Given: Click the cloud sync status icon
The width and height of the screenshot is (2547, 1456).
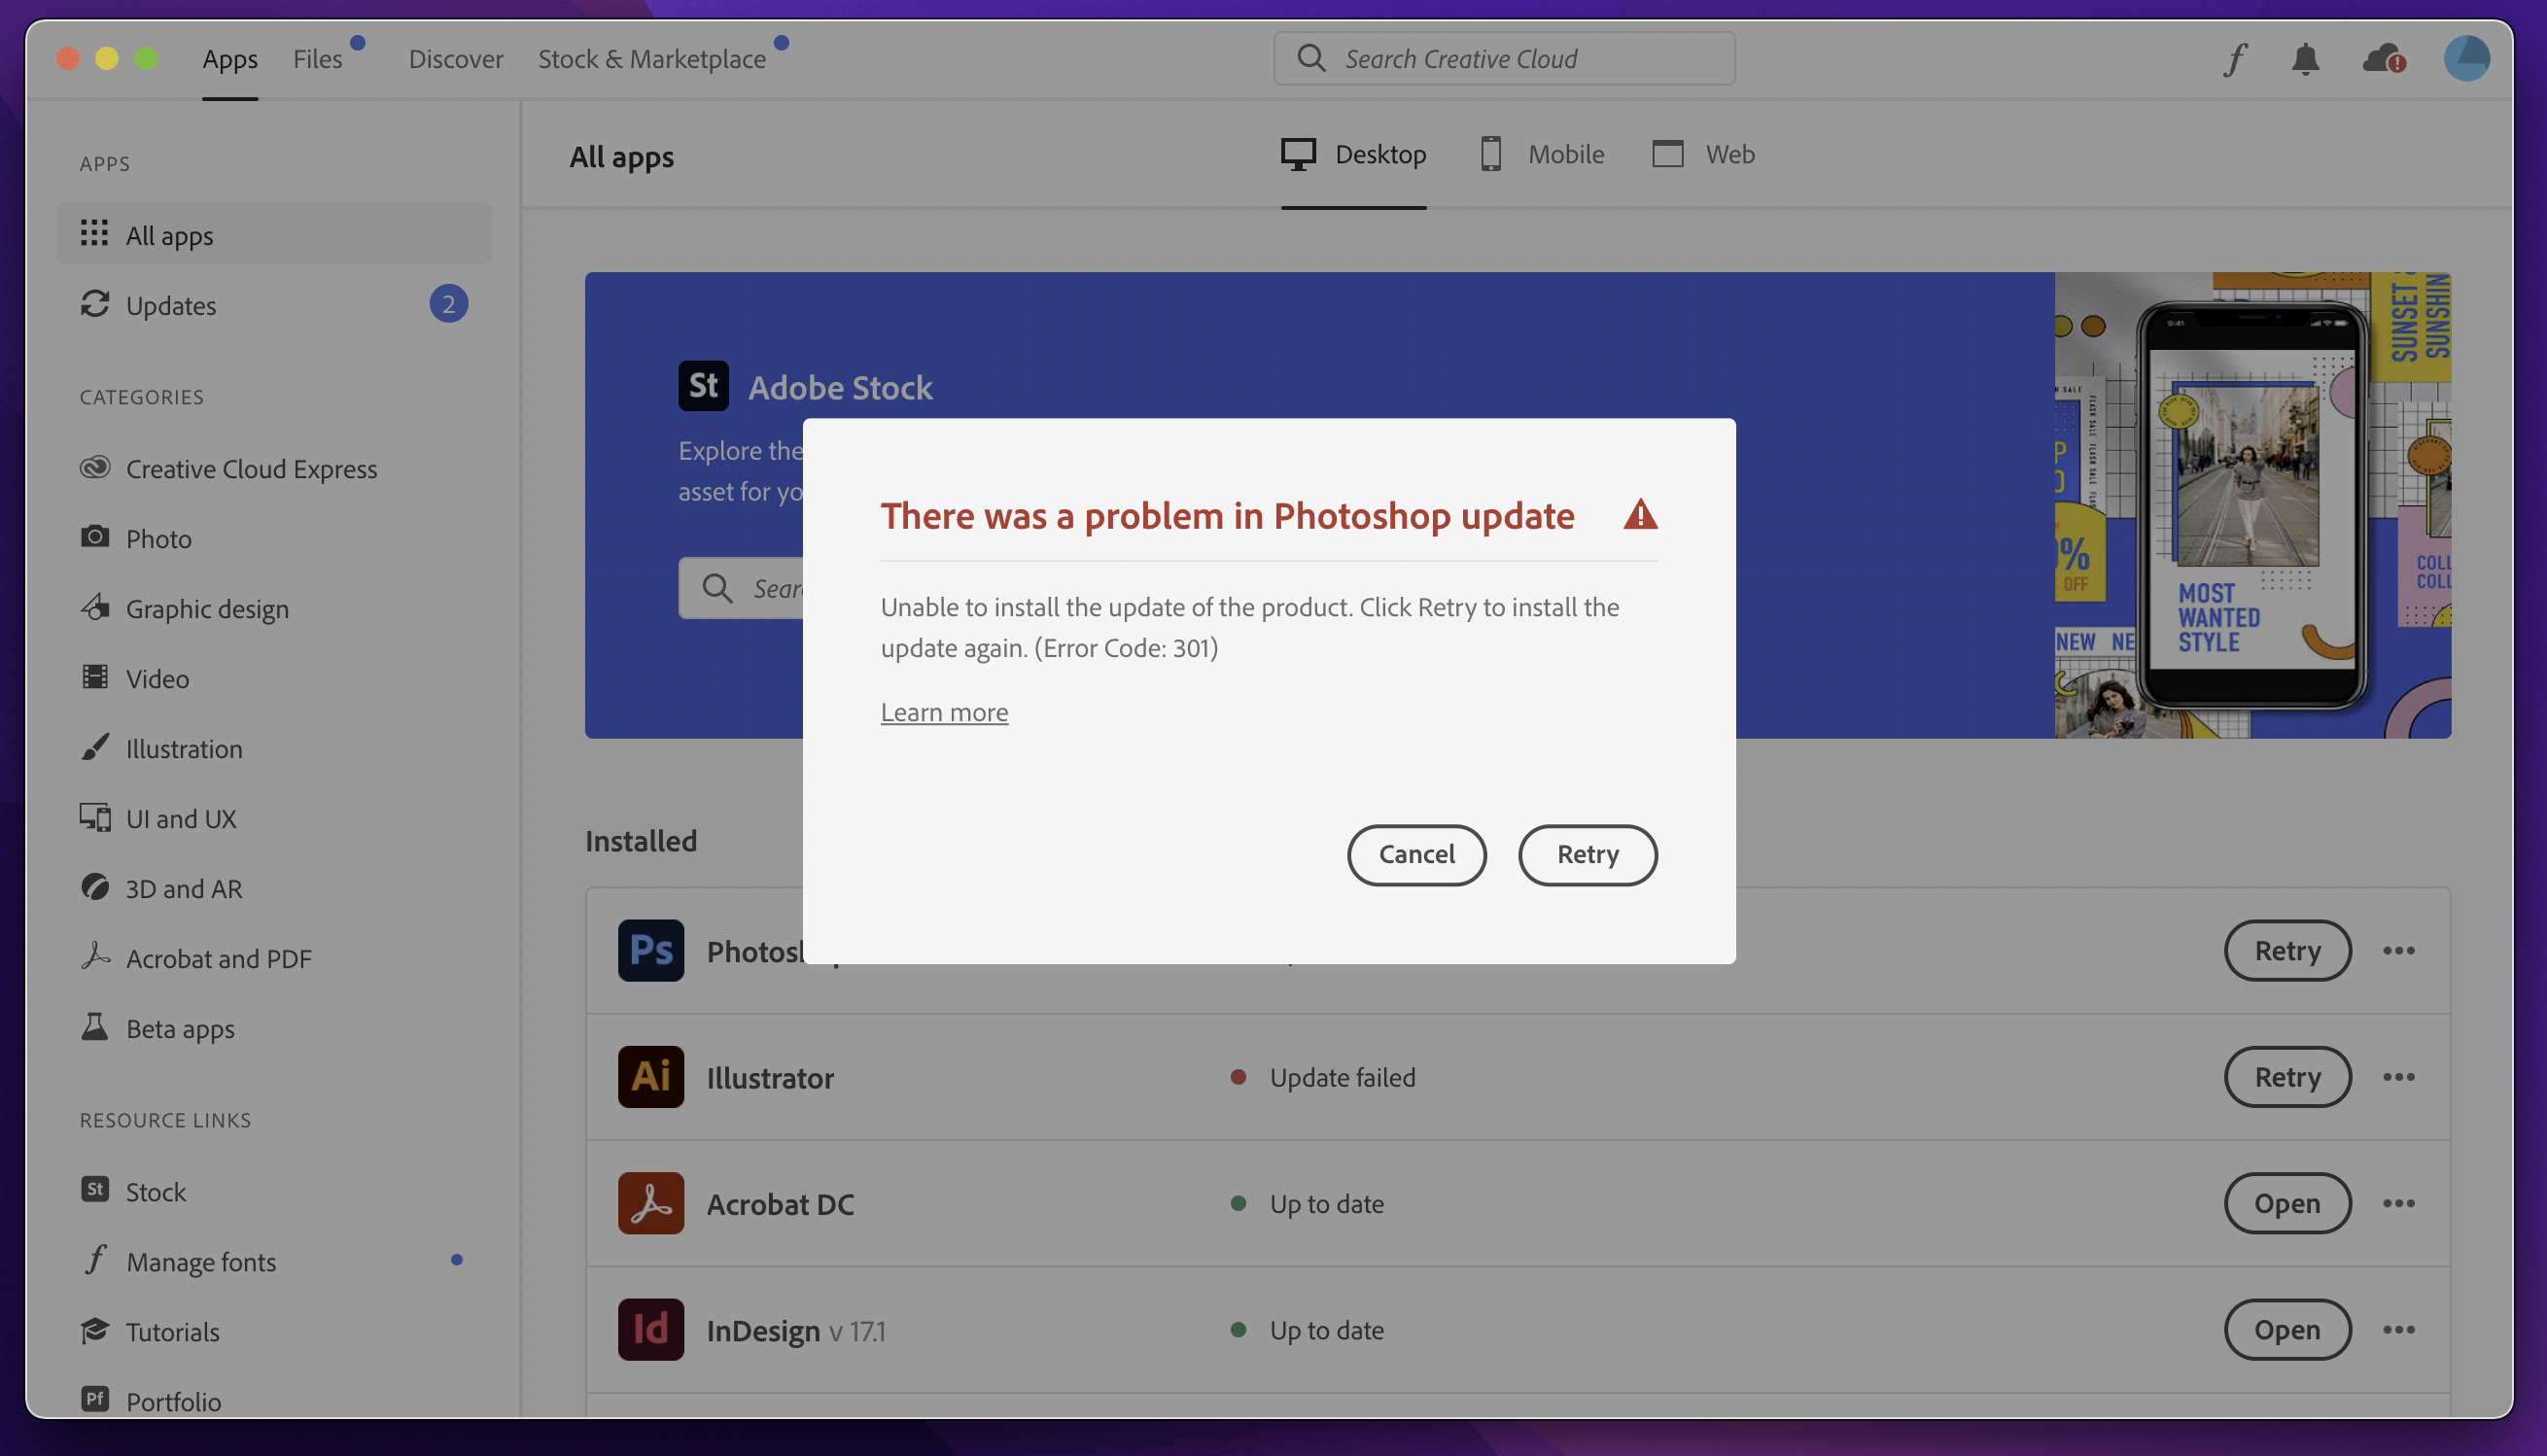Looking at the screenshot, I should click(2384, 59).
